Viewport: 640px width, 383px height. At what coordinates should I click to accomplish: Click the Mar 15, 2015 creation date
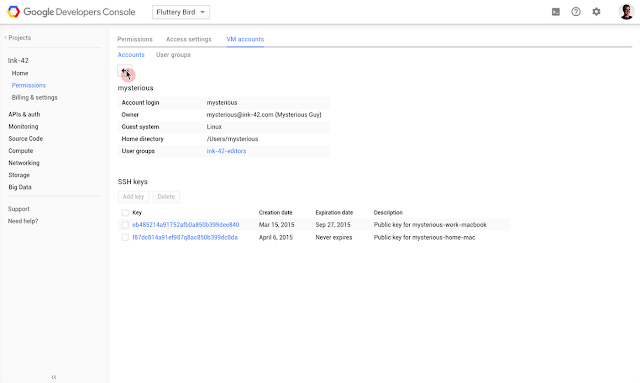(276, 225)
